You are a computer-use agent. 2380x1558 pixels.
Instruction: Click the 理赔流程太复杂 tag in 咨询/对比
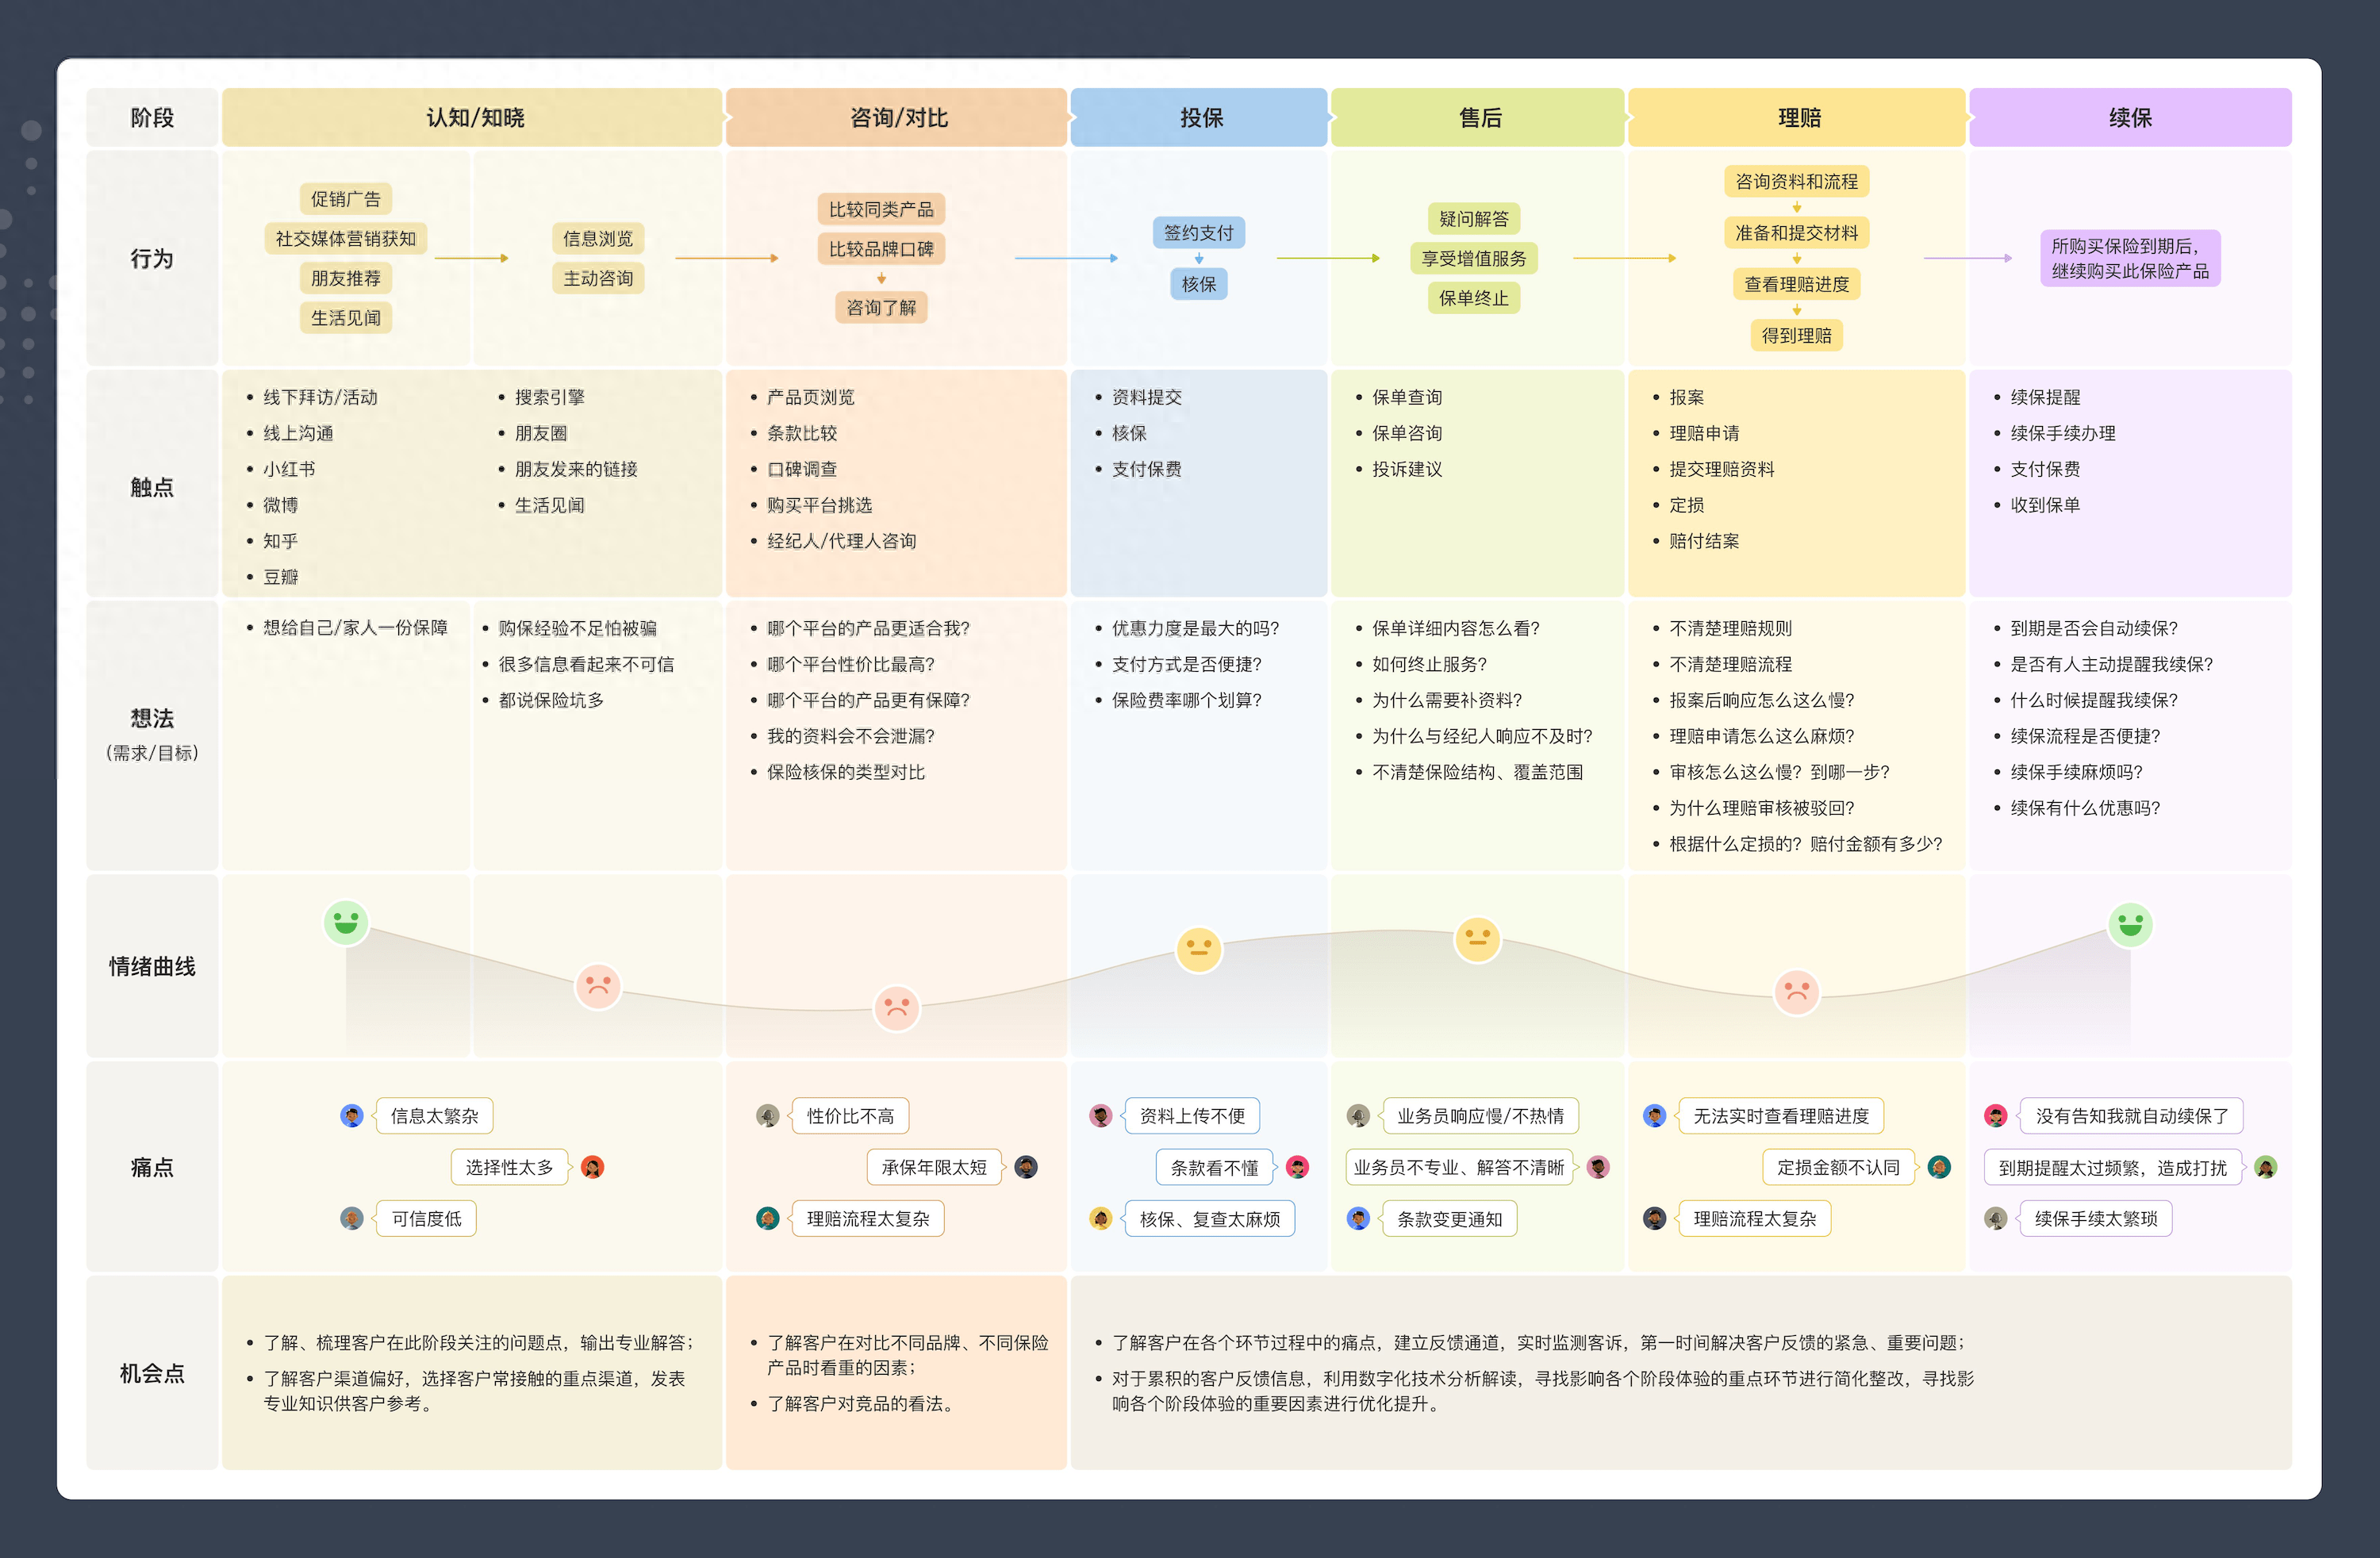tap(868, 1219)
